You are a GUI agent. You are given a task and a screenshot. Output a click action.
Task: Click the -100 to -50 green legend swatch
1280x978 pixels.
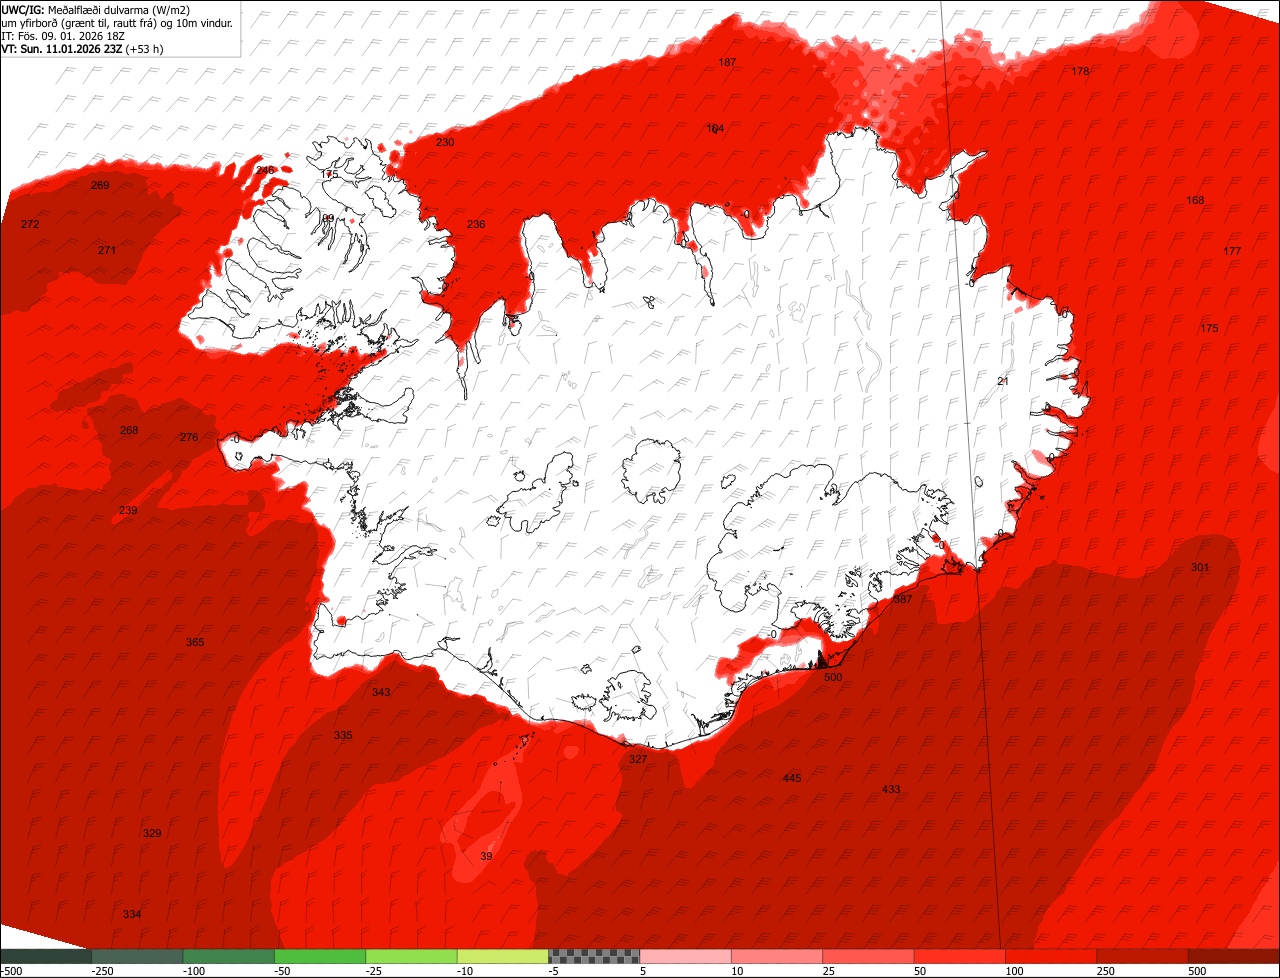tap(229, 957)
